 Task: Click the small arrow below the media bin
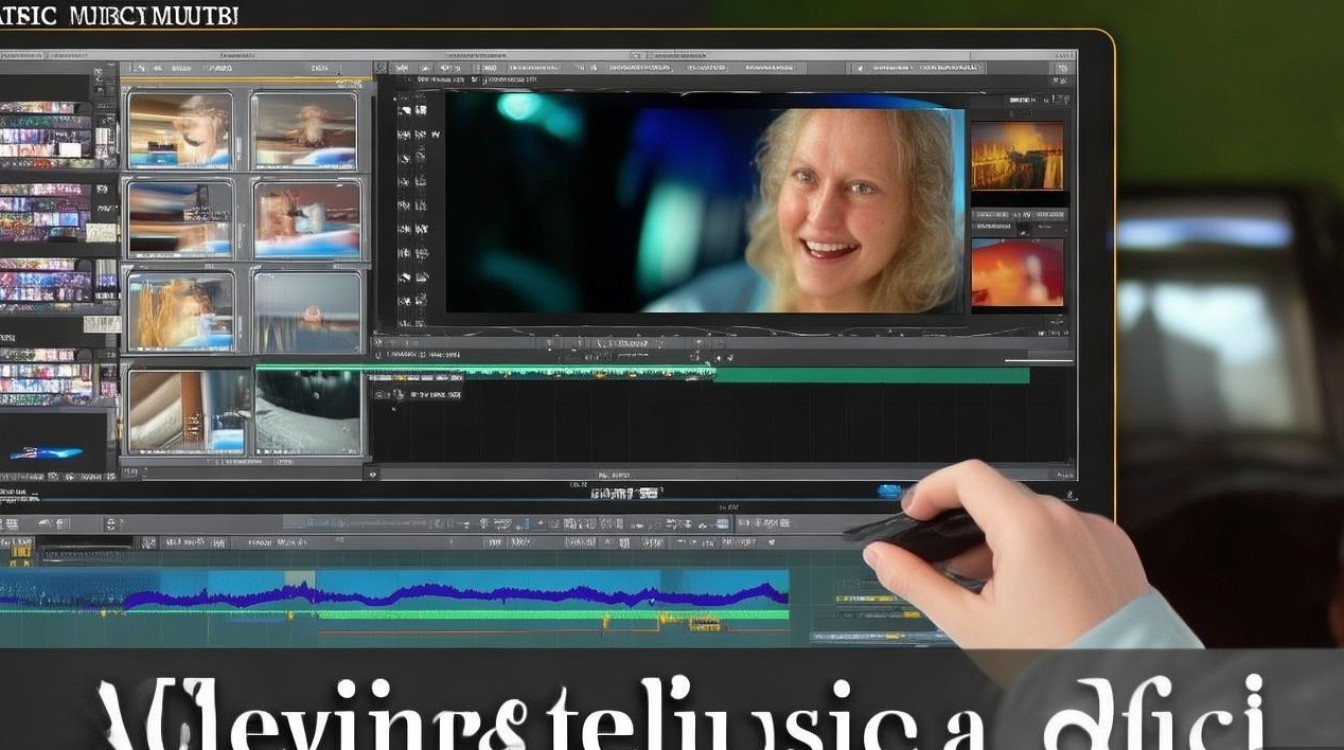coord(372,474)
